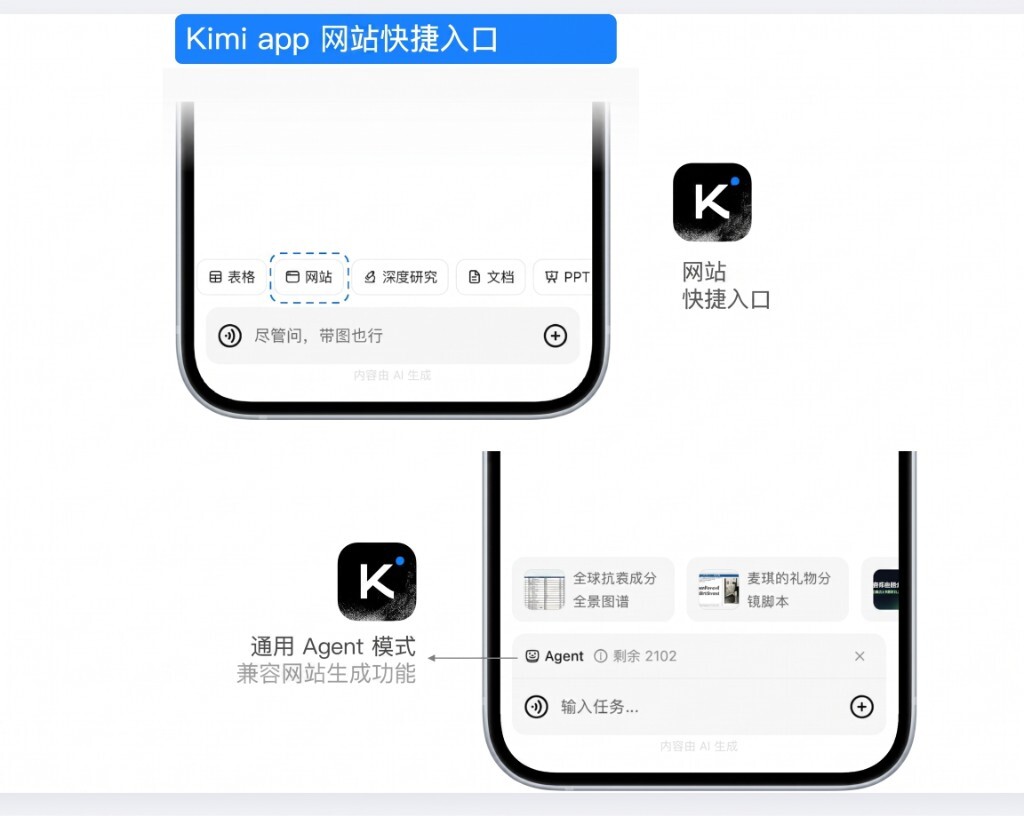Viewport: 1024px width, 816px height.
Task: Tap the 表格 table shortcut chip
Action: point(232,277)
